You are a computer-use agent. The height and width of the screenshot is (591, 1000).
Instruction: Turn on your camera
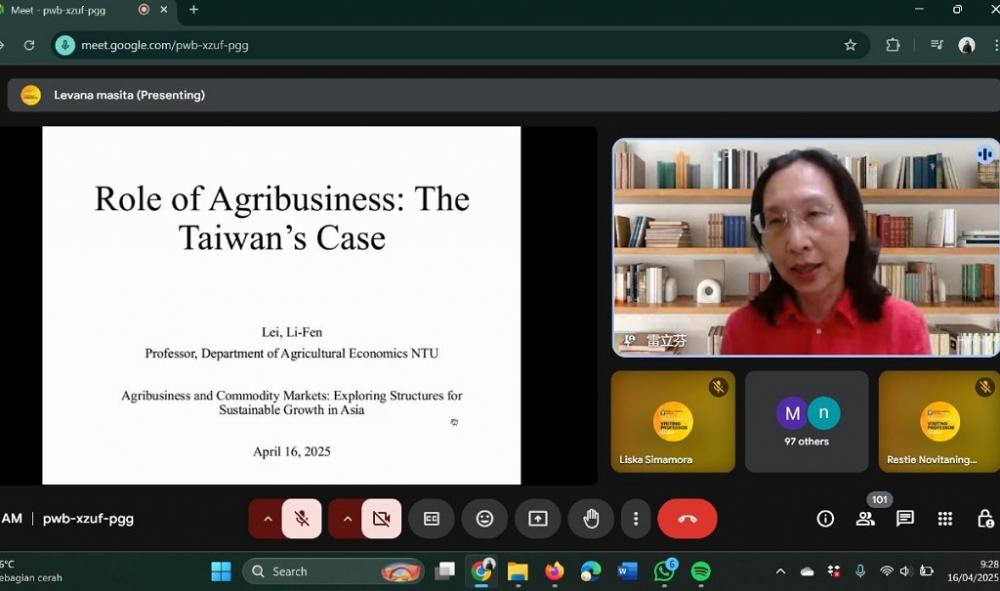click(x=382, y=518)
